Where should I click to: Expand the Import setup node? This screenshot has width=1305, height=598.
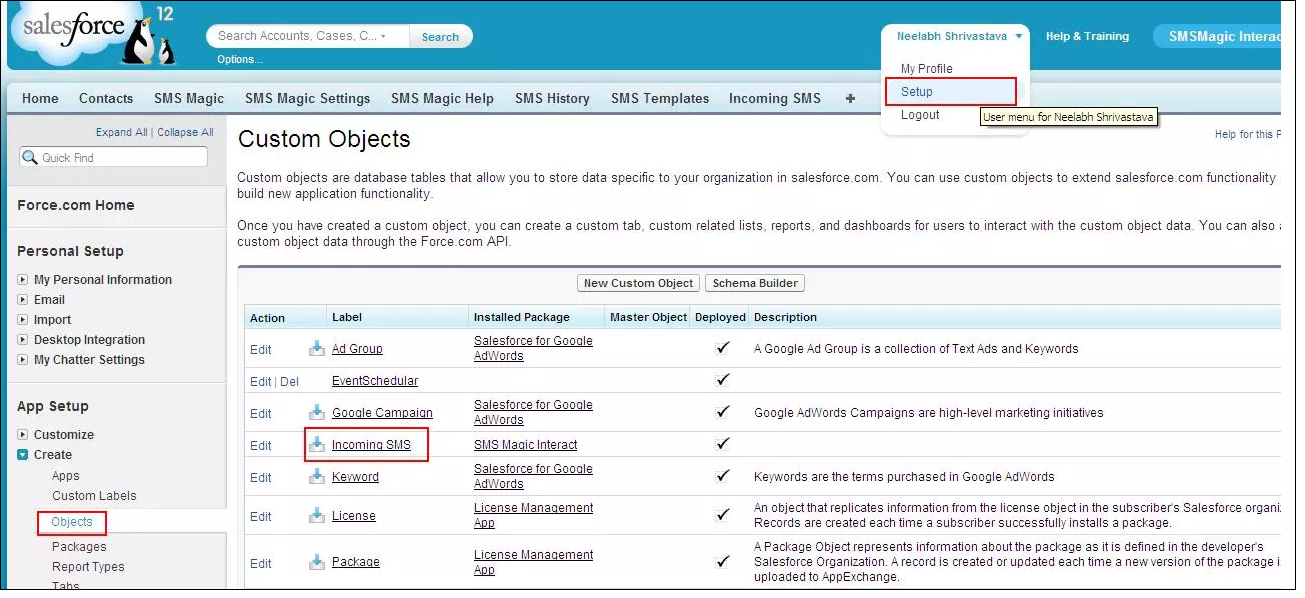[x=23, y=320]
